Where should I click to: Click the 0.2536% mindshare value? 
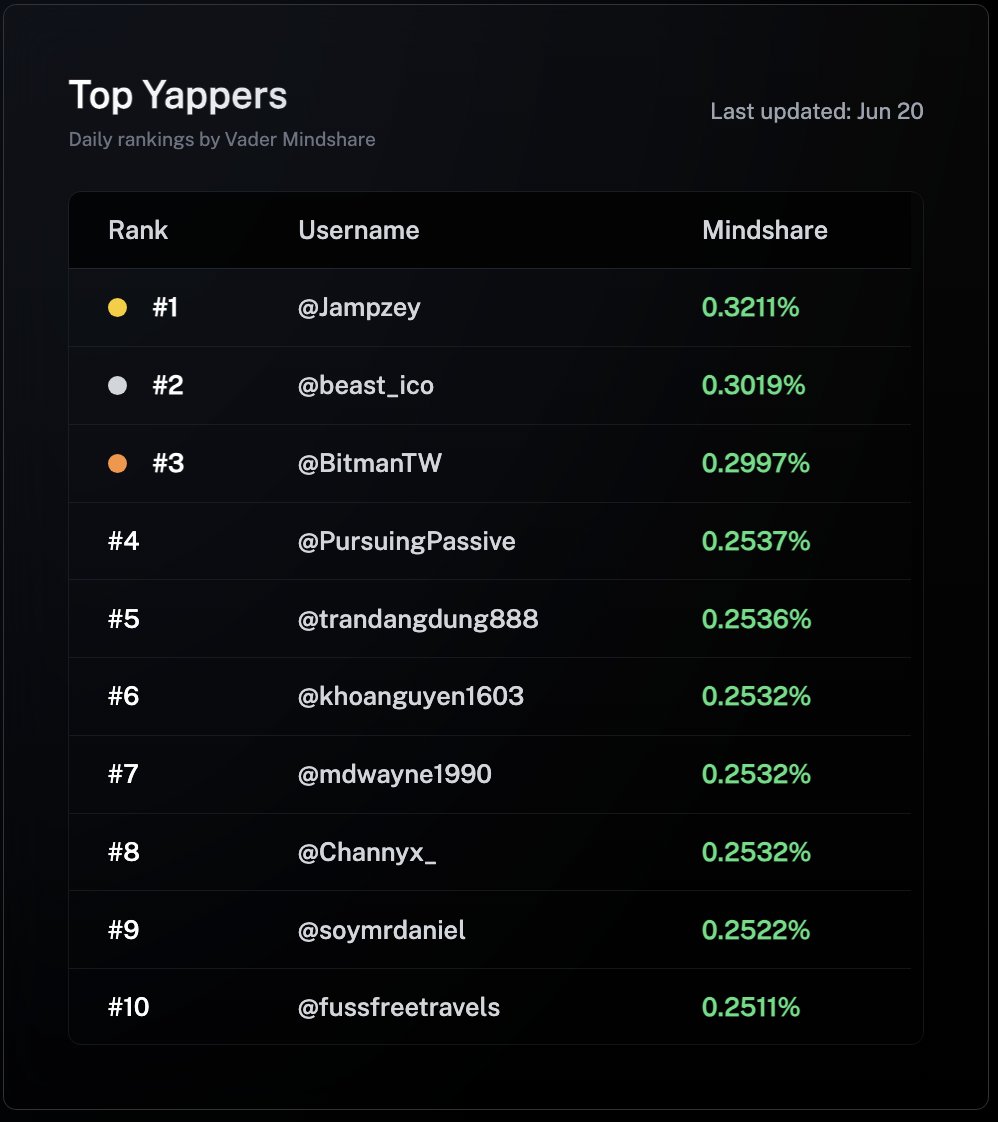click(756, 619)
